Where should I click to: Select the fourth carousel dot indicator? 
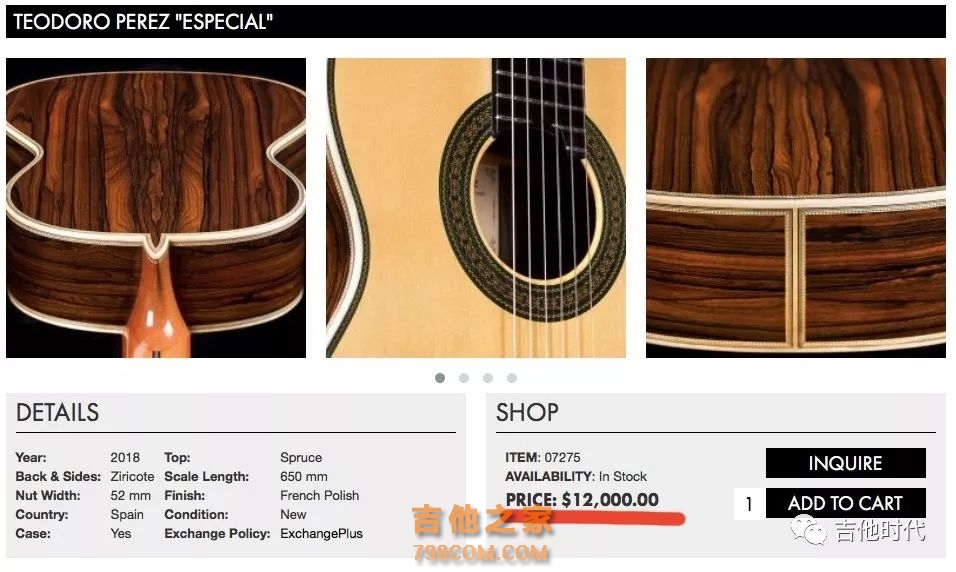click(x=512, y=378)
